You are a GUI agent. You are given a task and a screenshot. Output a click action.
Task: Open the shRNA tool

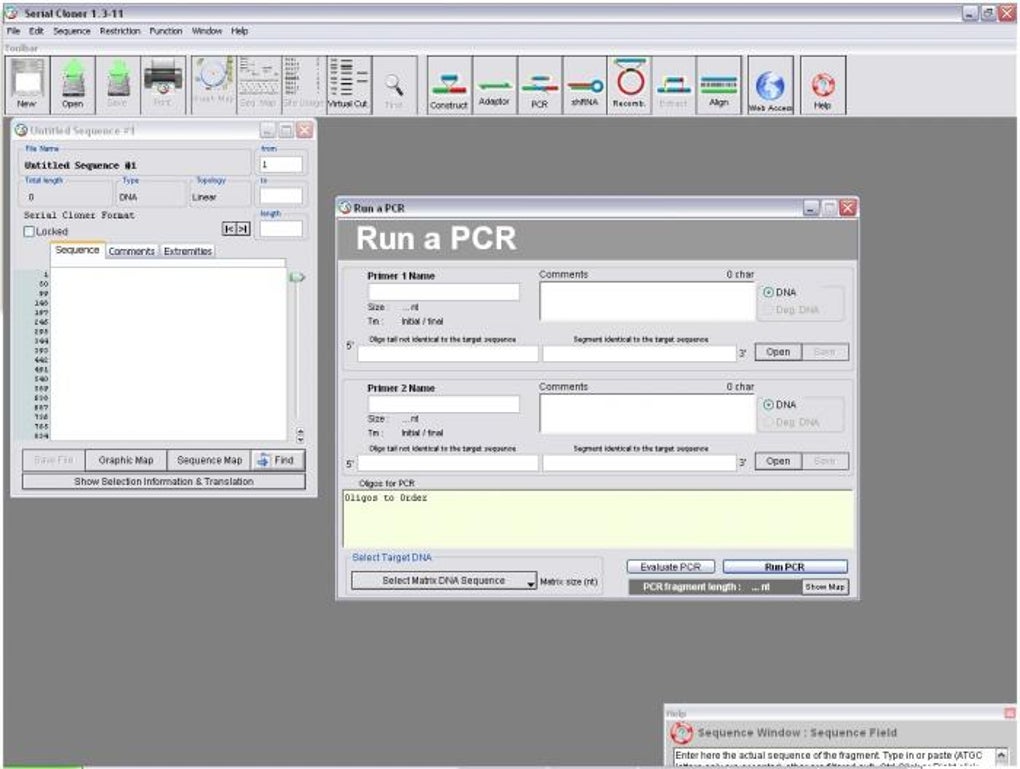[x=585, y=87]
